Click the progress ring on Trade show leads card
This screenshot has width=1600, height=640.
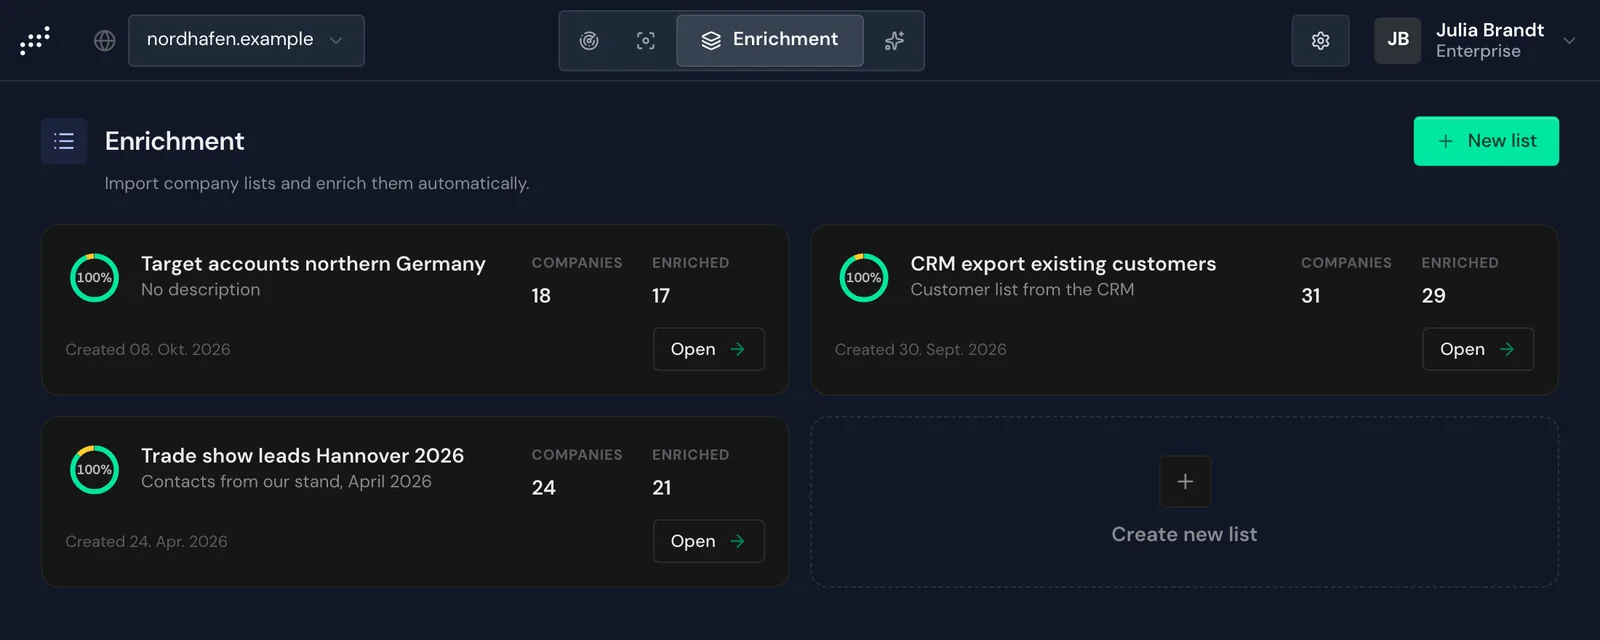[x=95, y=469]
